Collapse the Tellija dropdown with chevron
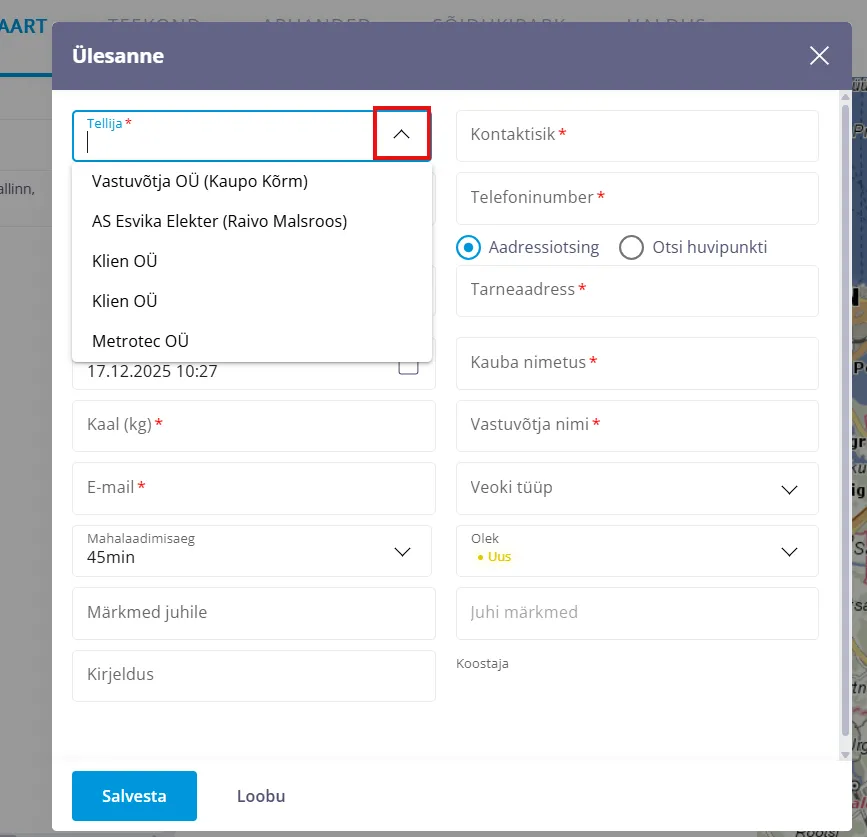 click(402, 134)
